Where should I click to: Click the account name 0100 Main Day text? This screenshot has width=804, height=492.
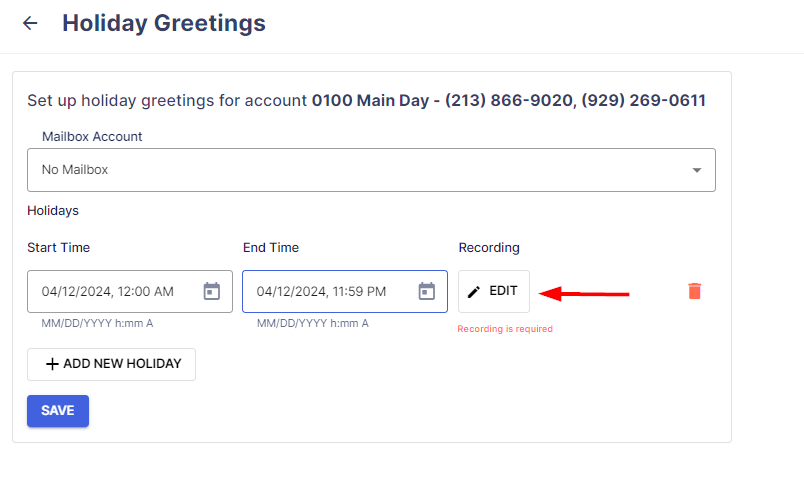click(x=370, y=100)
